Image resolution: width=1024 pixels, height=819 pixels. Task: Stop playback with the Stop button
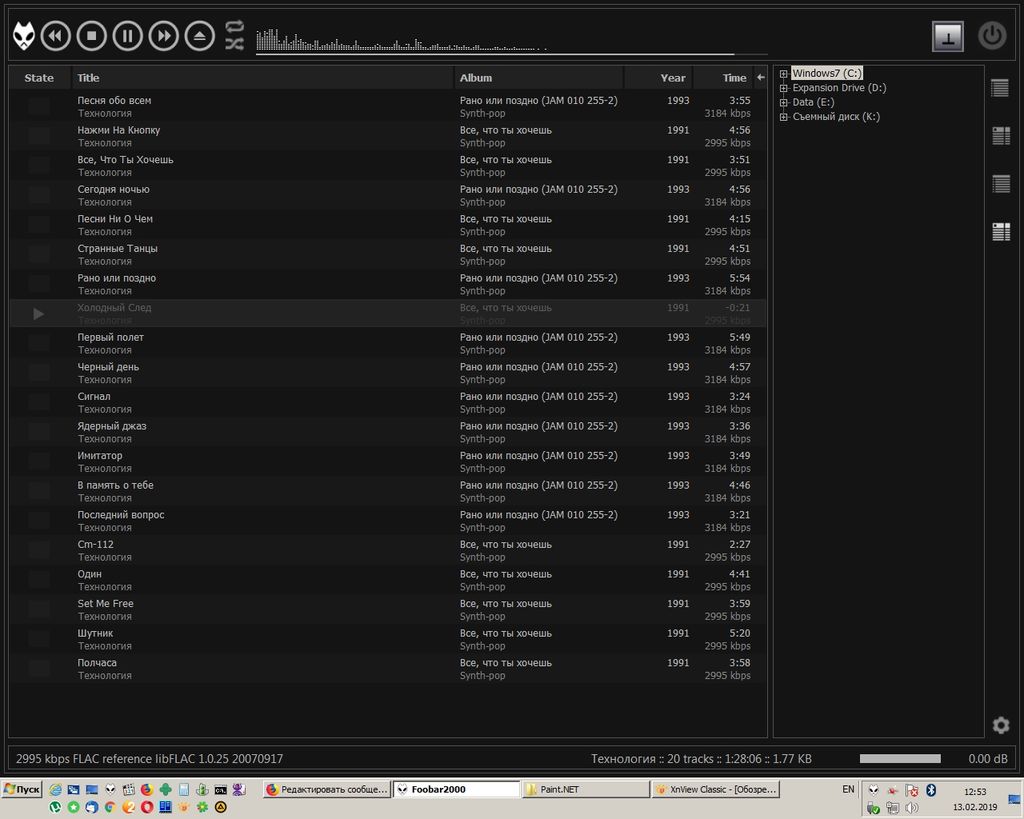point(91,35)
